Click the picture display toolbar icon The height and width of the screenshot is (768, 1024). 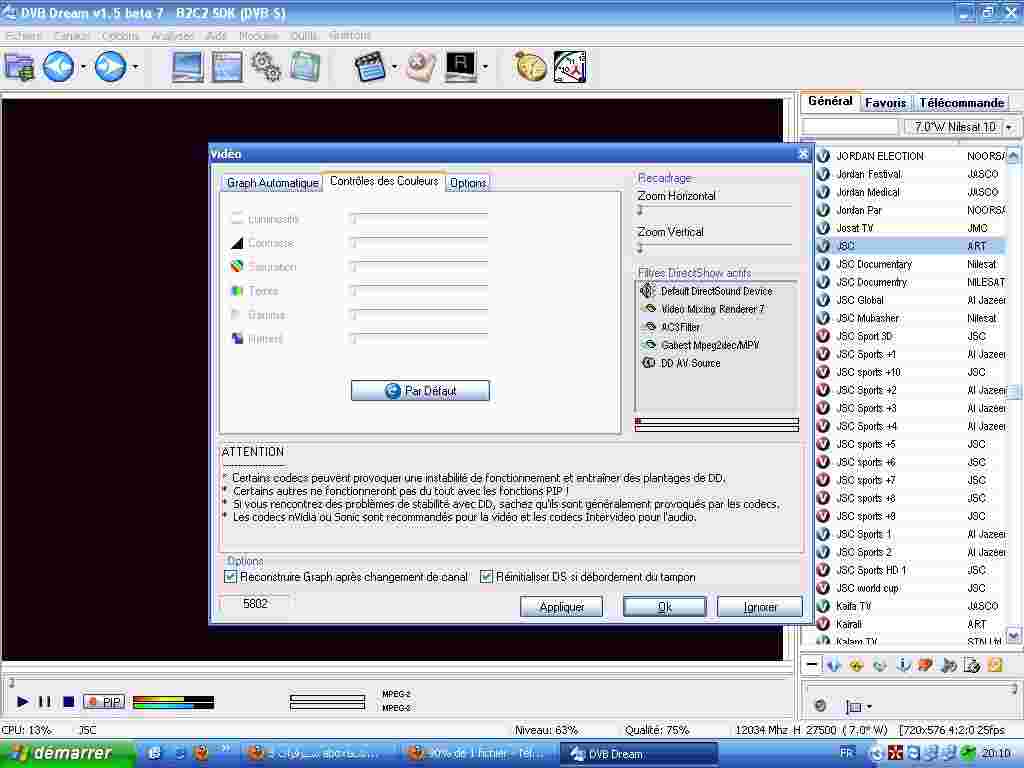[x=187, y=67]
